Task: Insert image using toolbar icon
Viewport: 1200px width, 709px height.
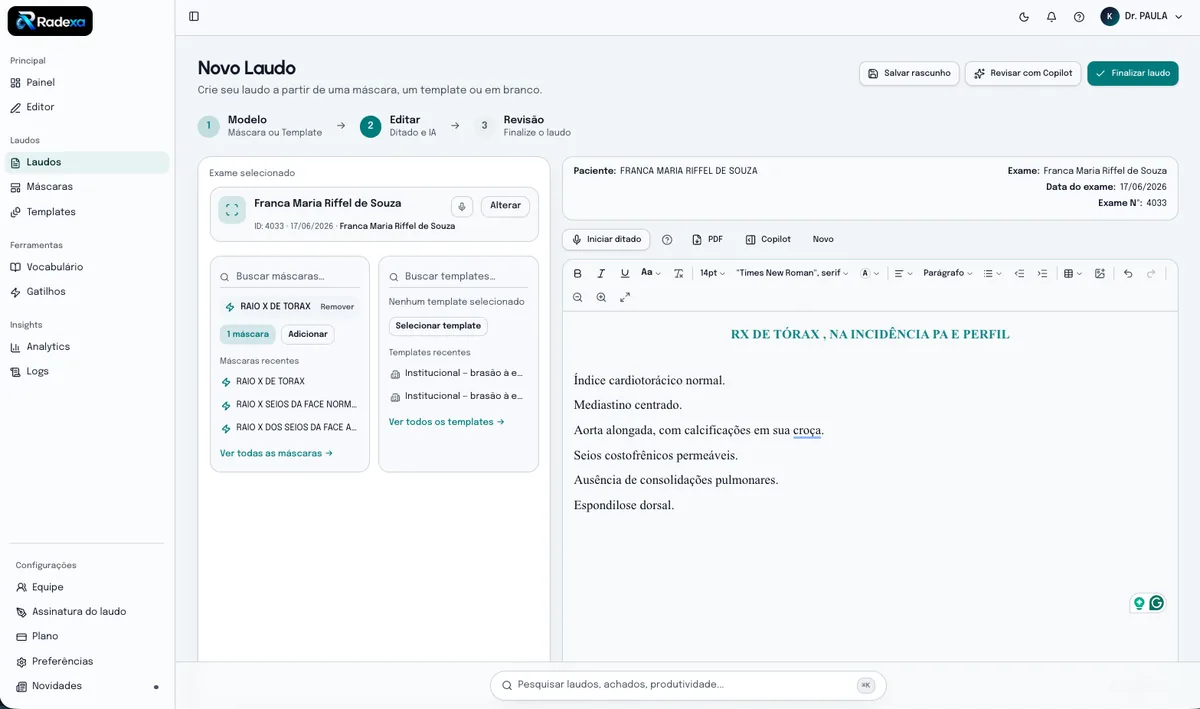Action: pyautogui.click(x=1100, y=273)
